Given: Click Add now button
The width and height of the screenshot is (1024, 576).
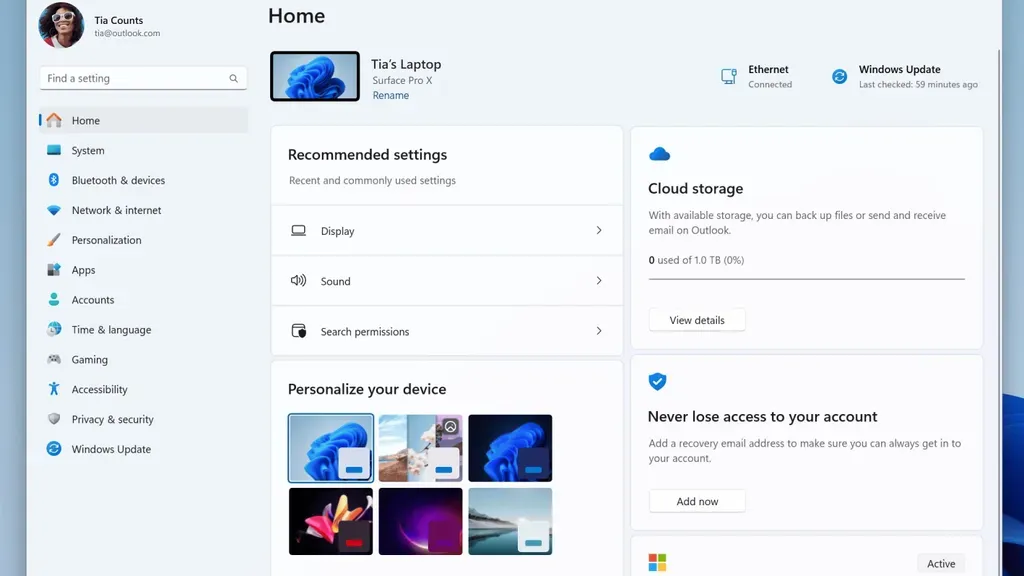Looking at the screenshot, I should (697, 501).
